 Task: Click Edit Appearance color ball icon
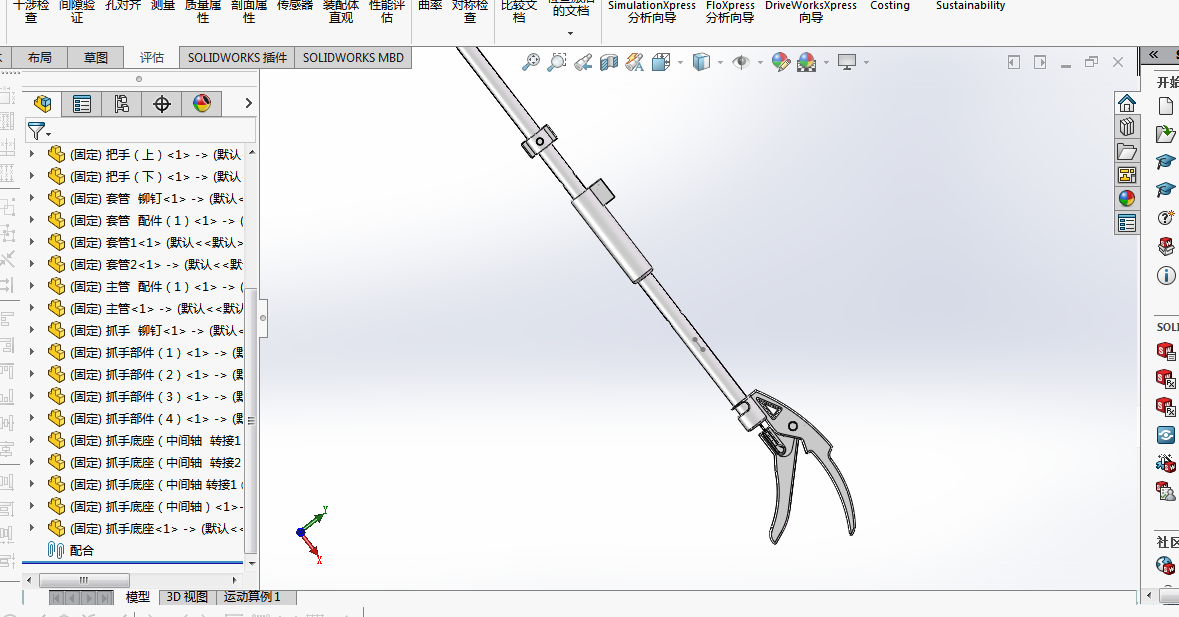(x=781, y=62)
